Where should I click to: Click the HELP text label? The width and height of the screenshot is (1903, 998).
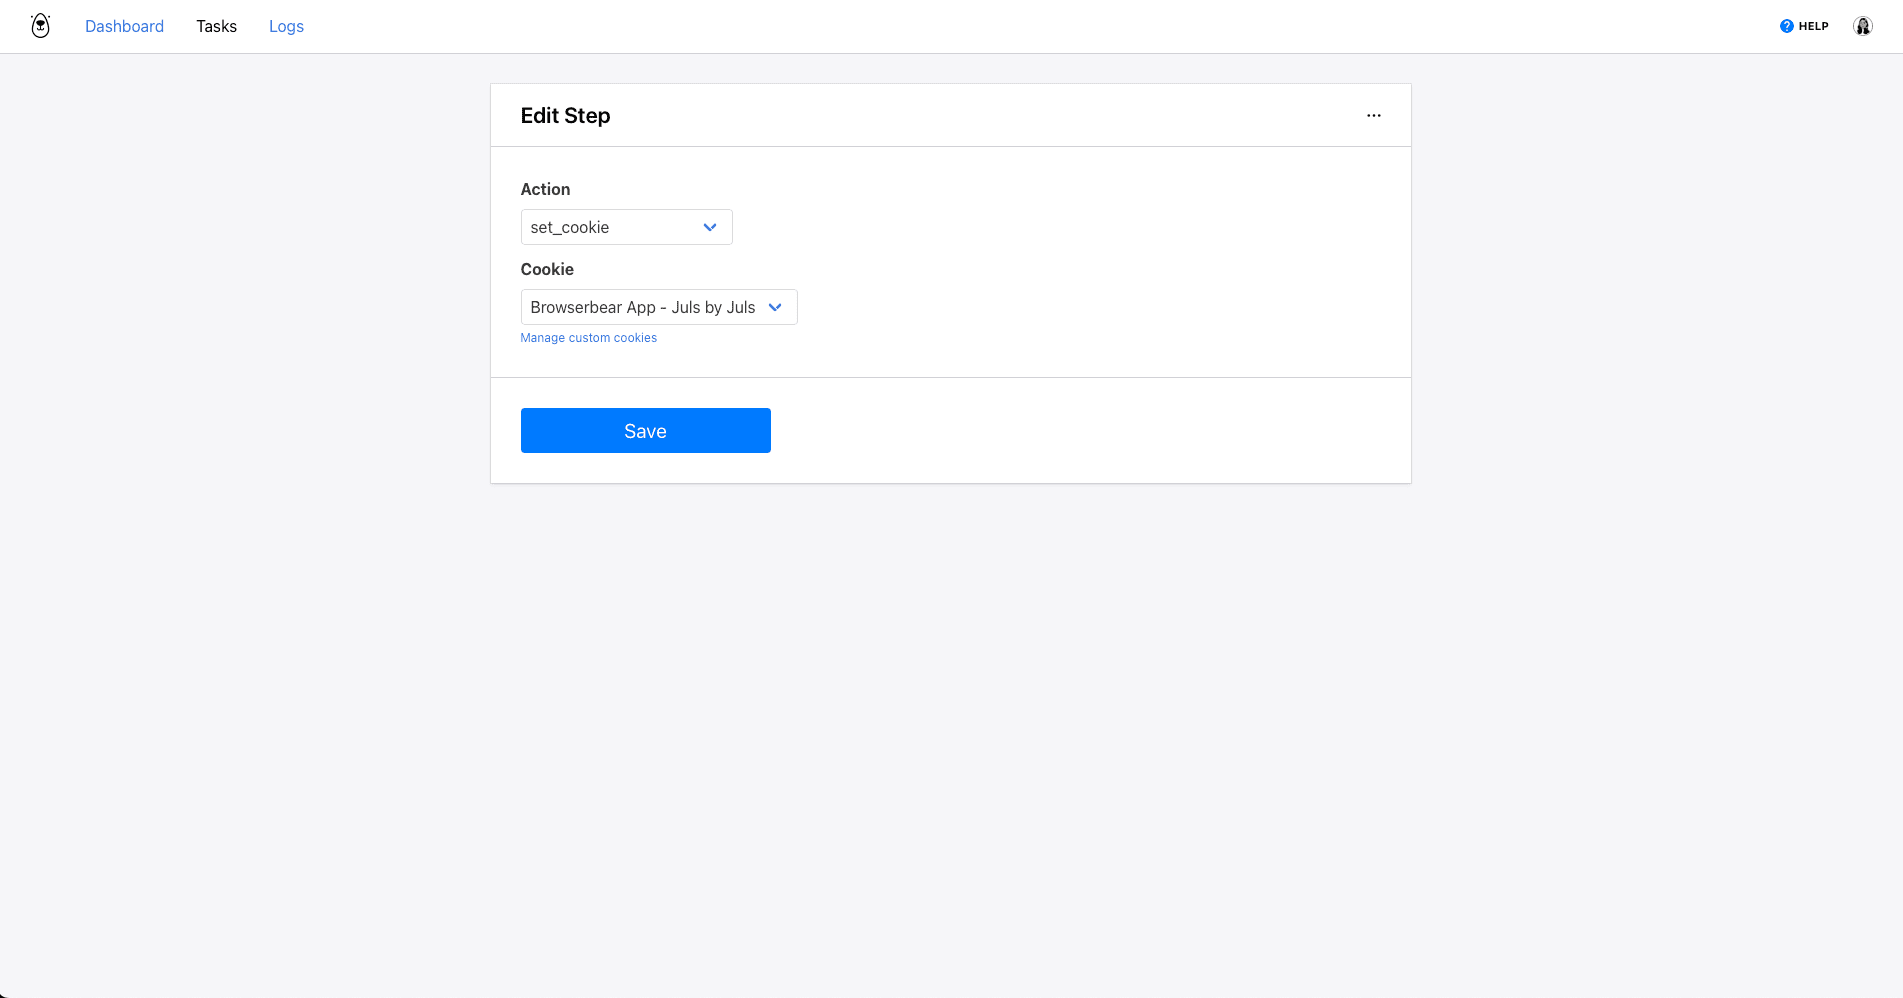click(x=1813, y=27)
